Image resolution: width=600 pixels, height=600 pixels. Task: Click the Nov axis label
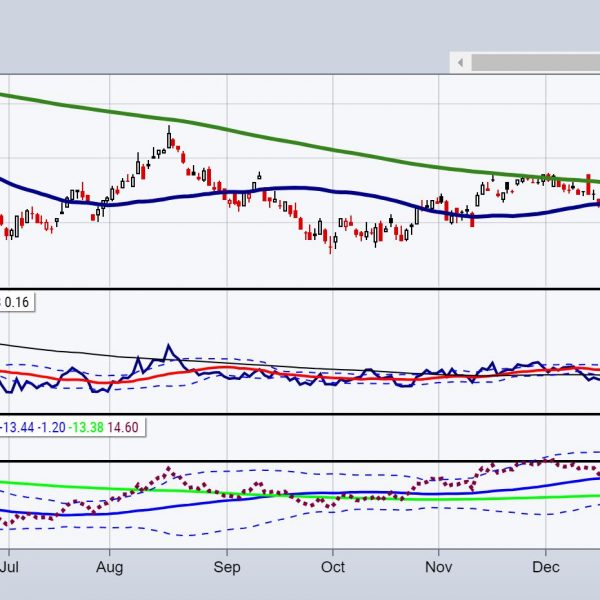click(x=439, y=567)
